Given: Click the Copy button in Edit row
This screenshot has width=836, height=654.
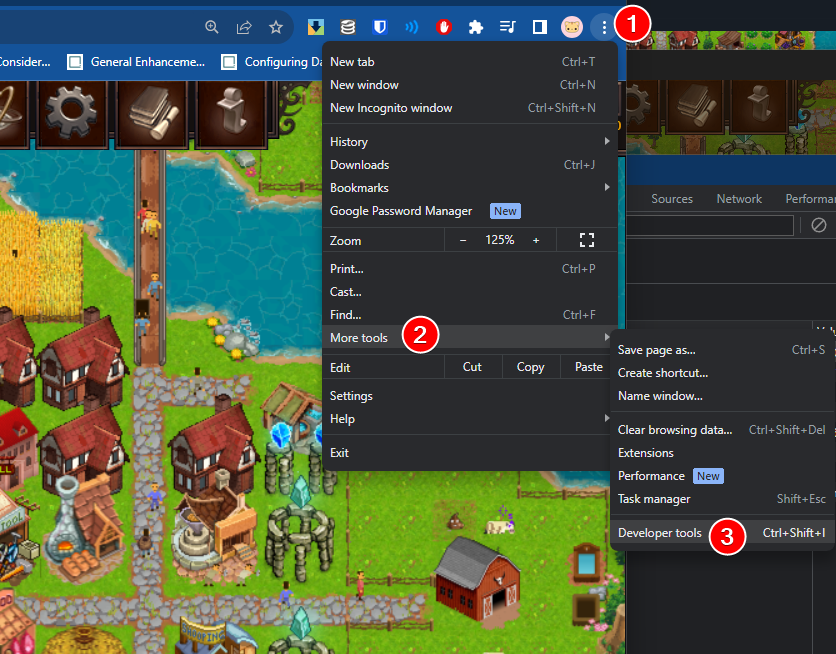Looking at the screenshot, I should point(530,367).
